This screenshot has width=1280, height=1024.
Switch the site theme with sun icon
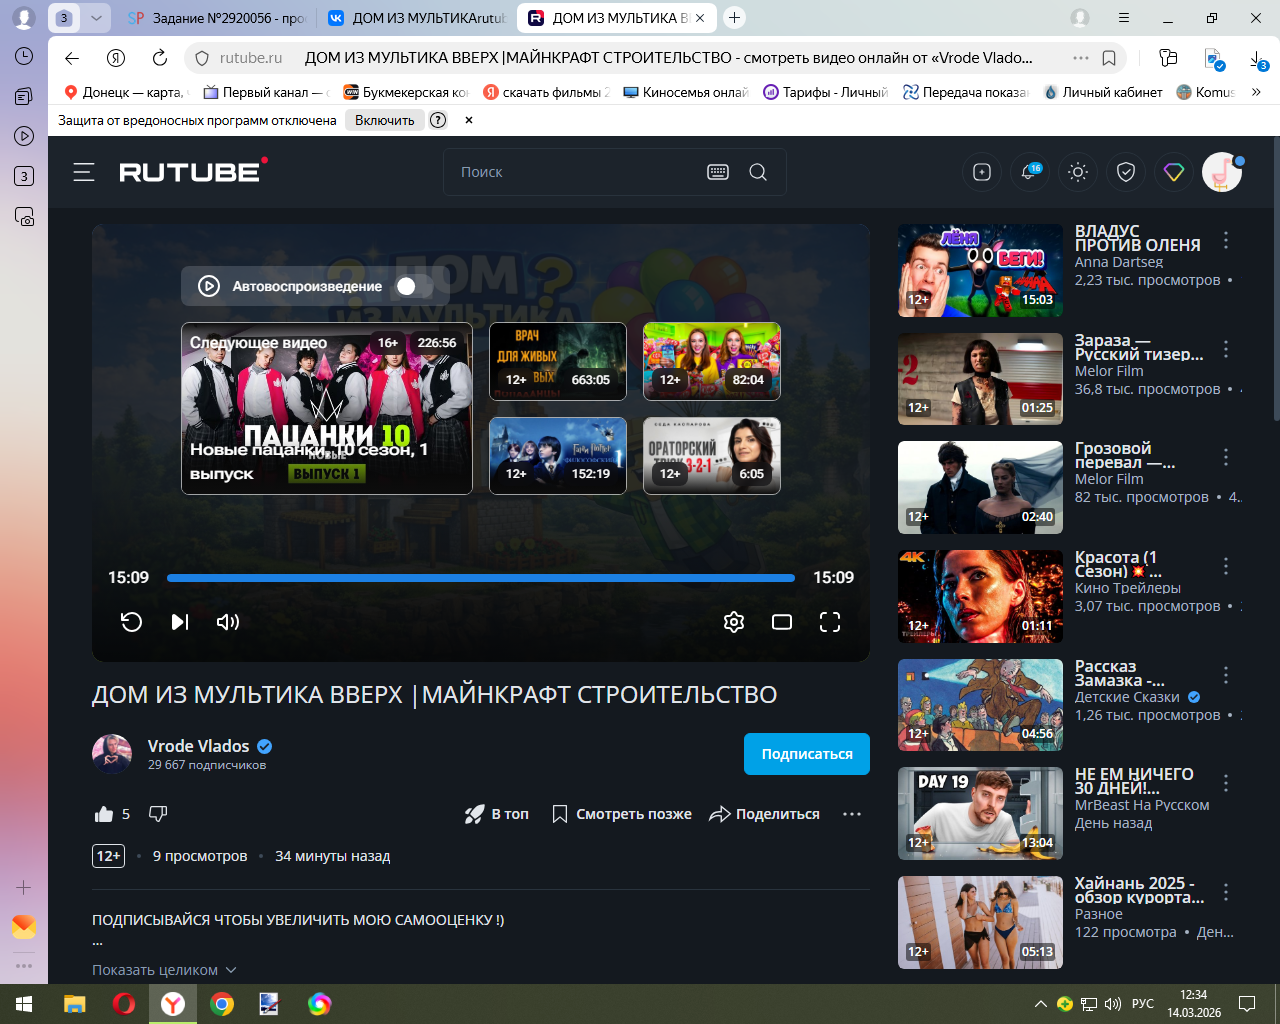click(1077, 172)
